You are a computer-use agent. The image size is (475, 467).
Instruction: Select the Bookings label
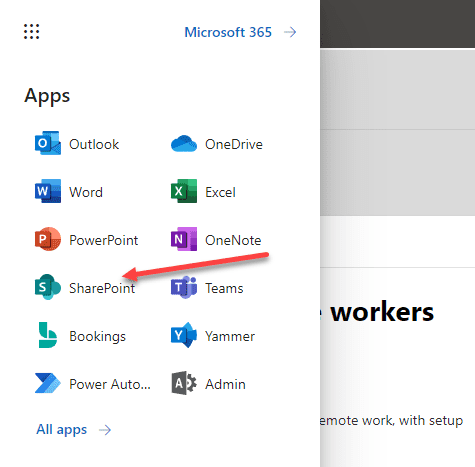(x=98, y=336)
